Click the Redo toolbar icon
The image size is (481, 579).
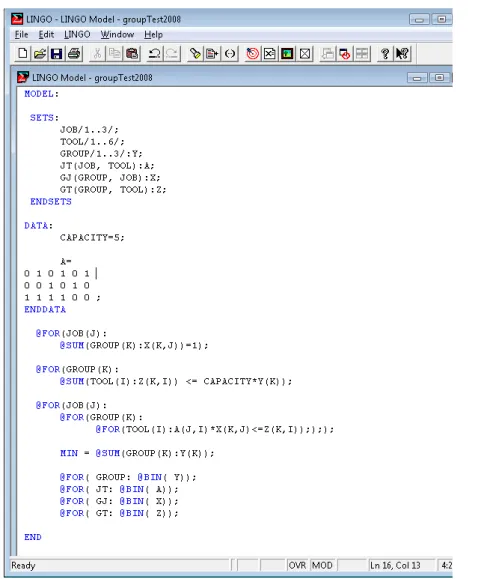tap(172, 54)
